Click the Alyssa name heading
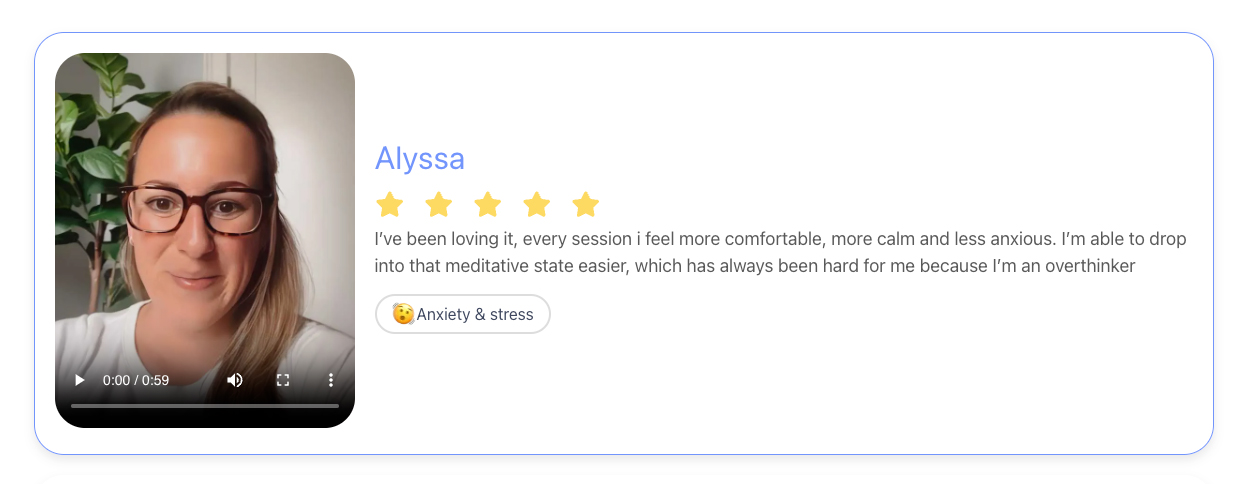Image resolution: width=1246 pixels, height=484 pixels. (x=419, y=158)
